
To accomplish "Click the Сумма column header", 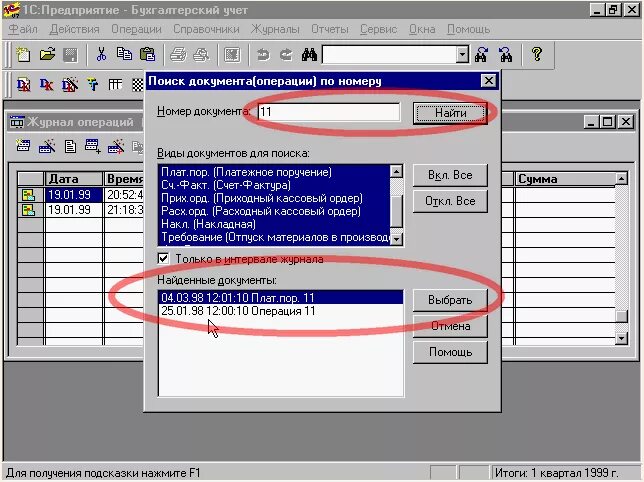I will pos(565,179).
